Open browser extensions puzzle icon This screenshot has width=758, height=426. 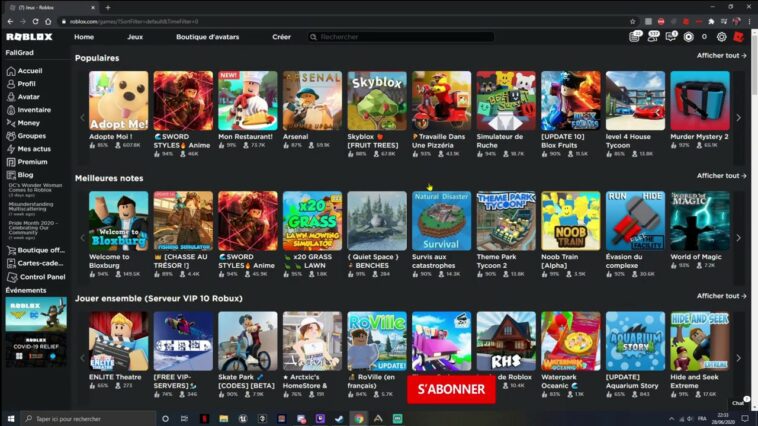711,21
